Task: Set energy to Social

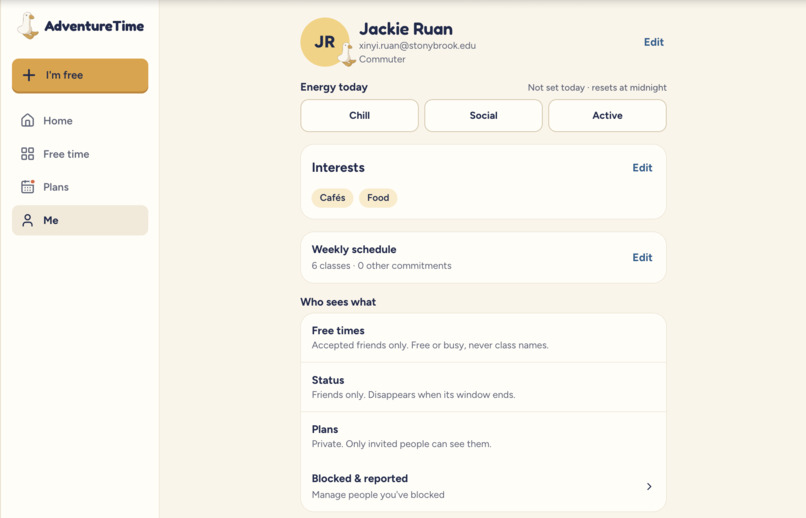Action: point(483,116)
